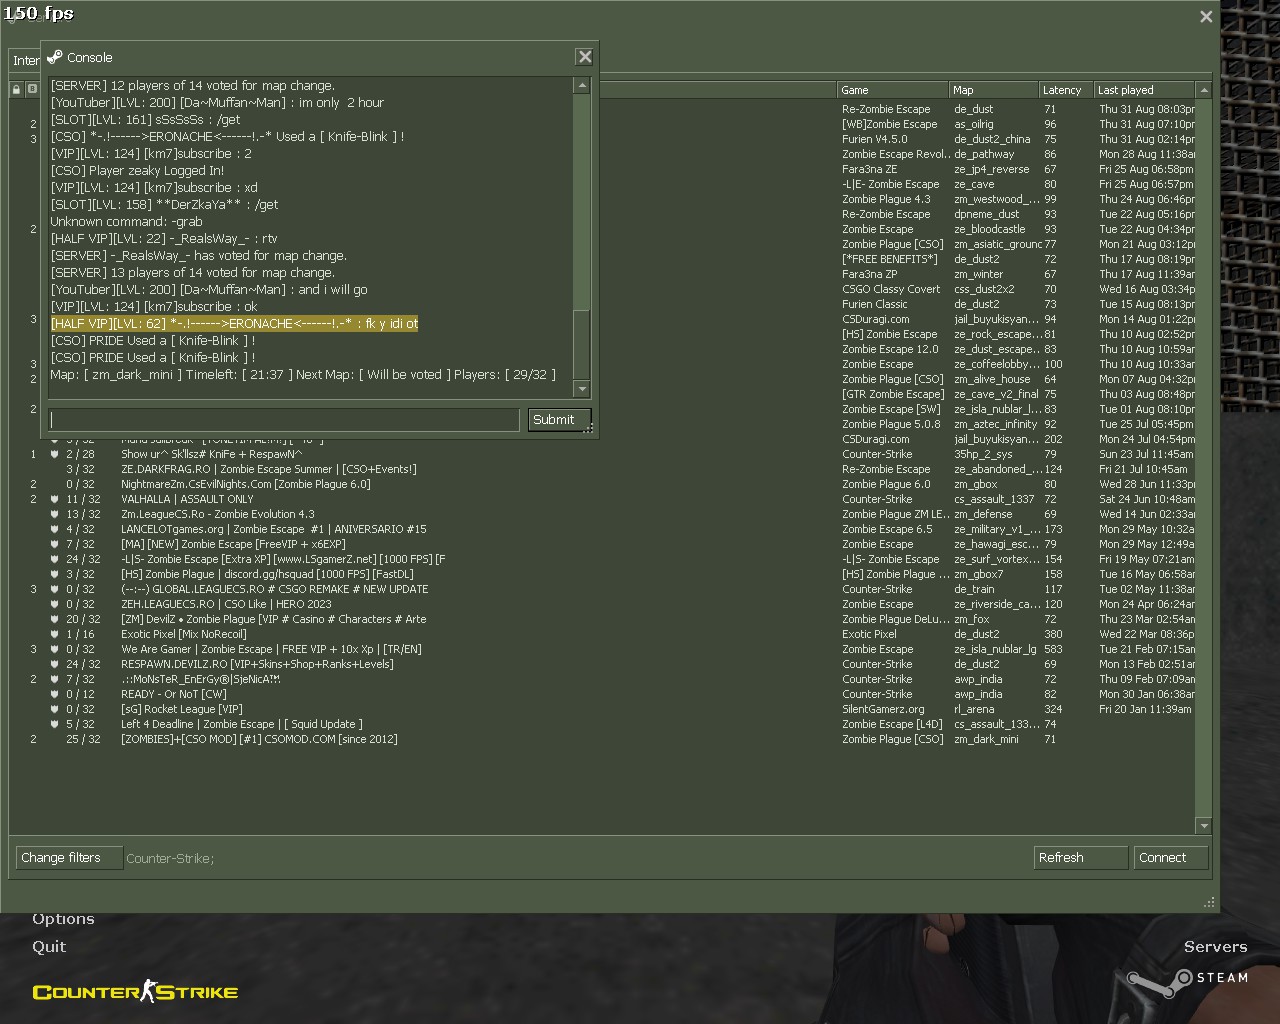
Task: Click the 'Counter-Strike;' filter status text
Action: point(170,858)
